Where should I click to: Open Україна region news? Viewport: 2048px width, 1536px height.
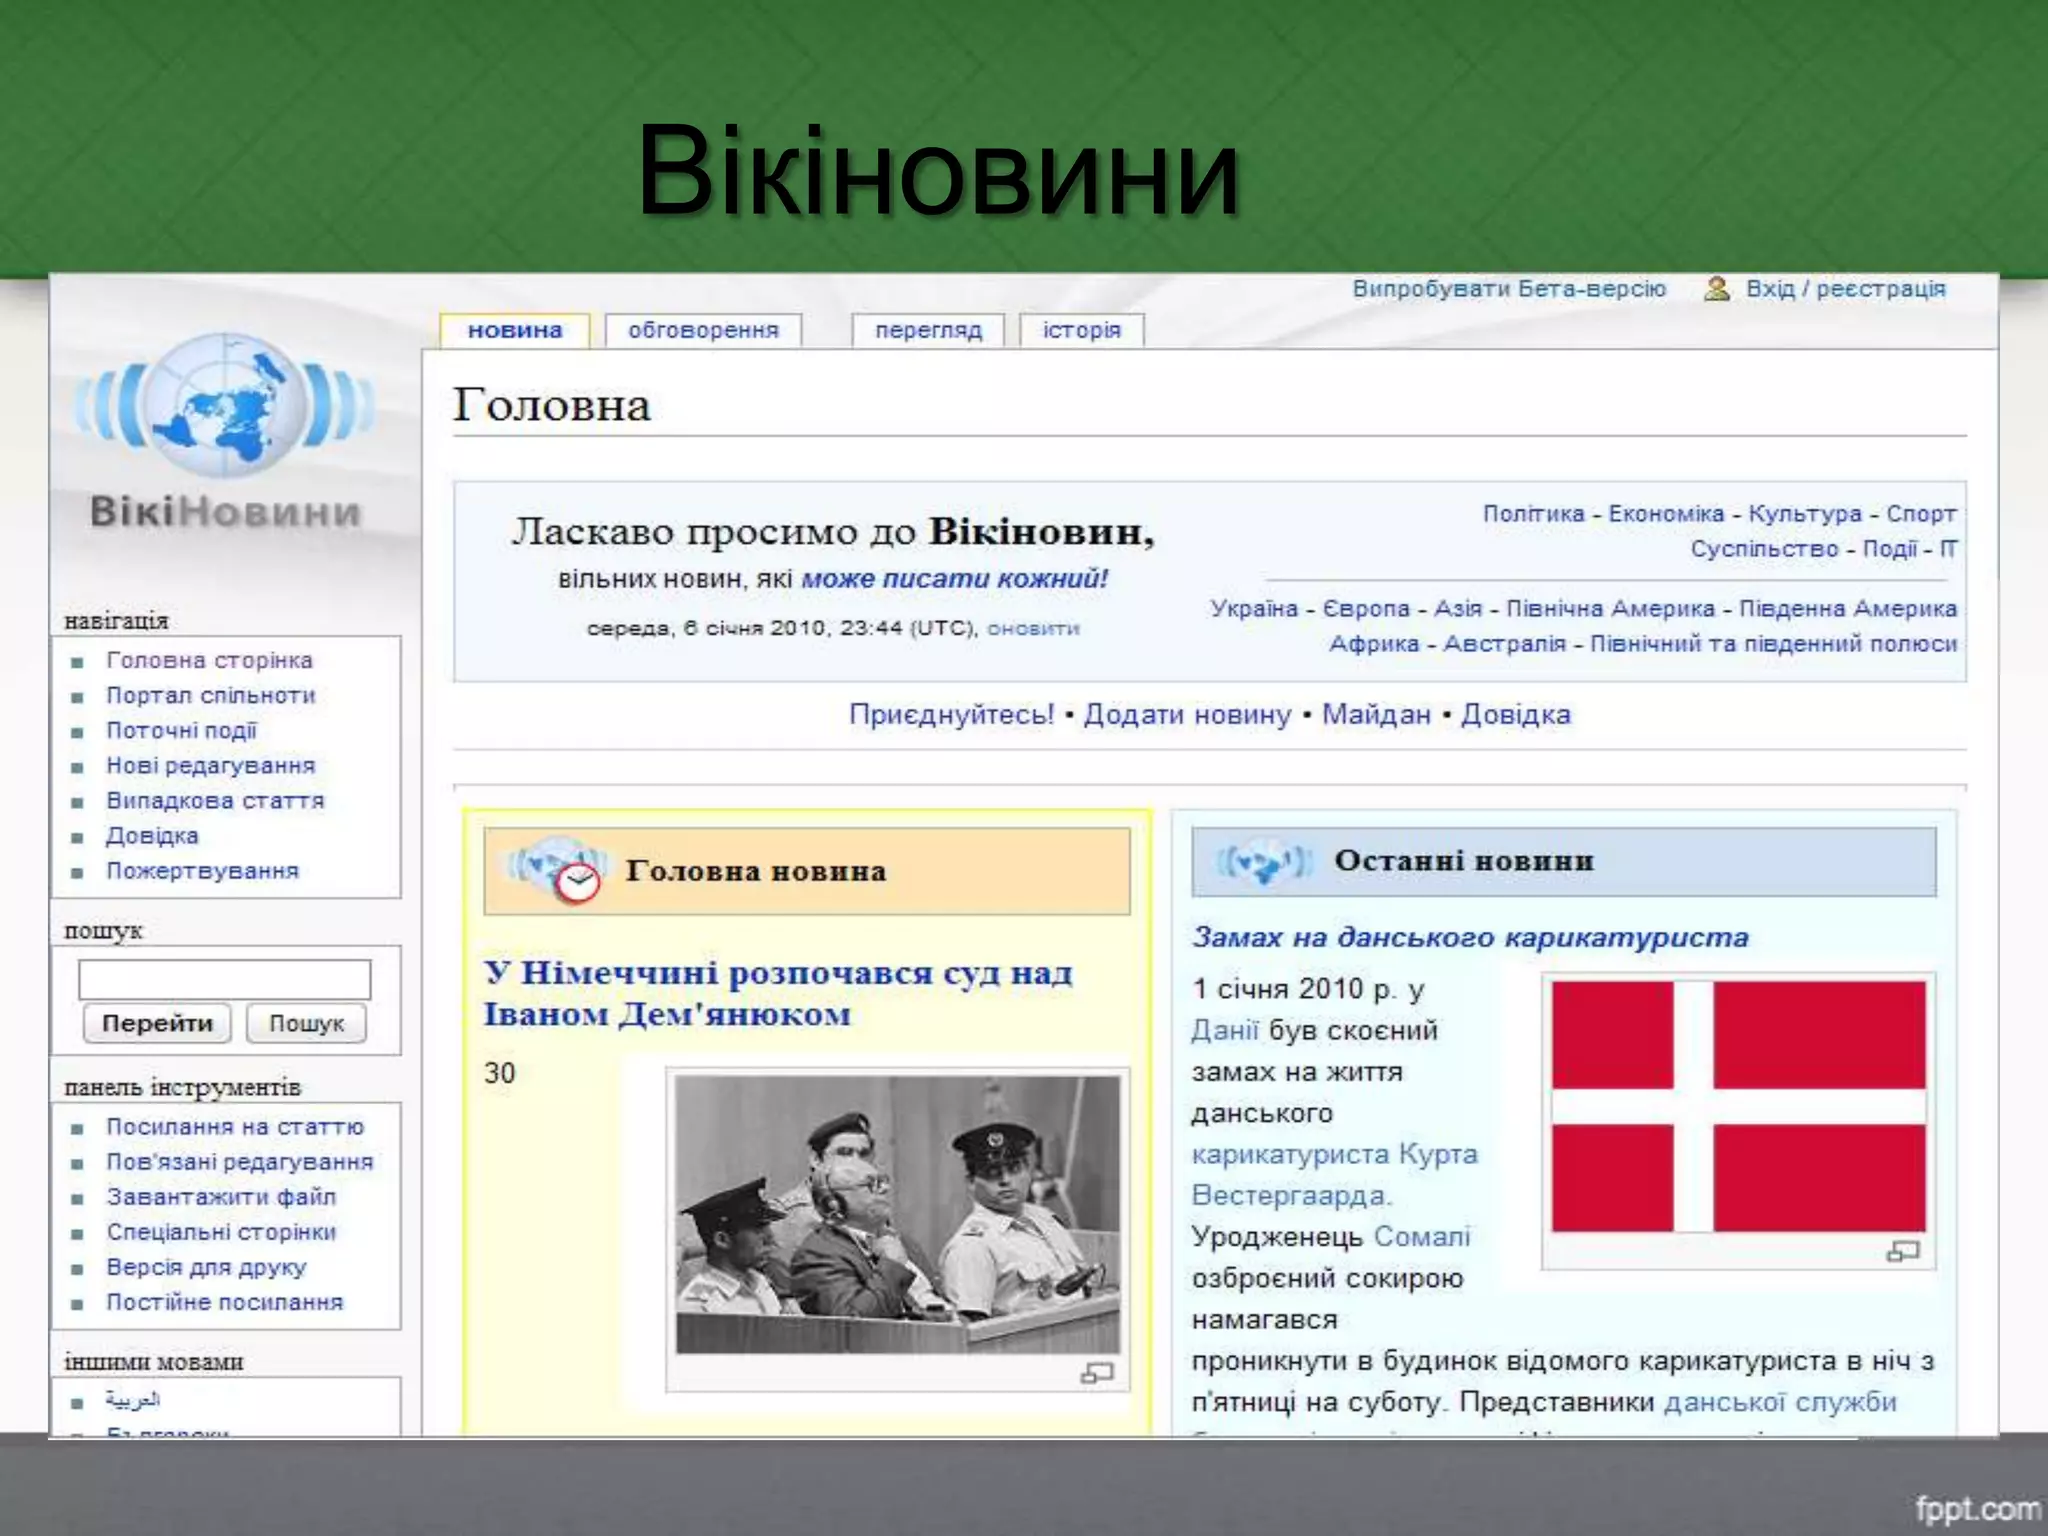1254,609
